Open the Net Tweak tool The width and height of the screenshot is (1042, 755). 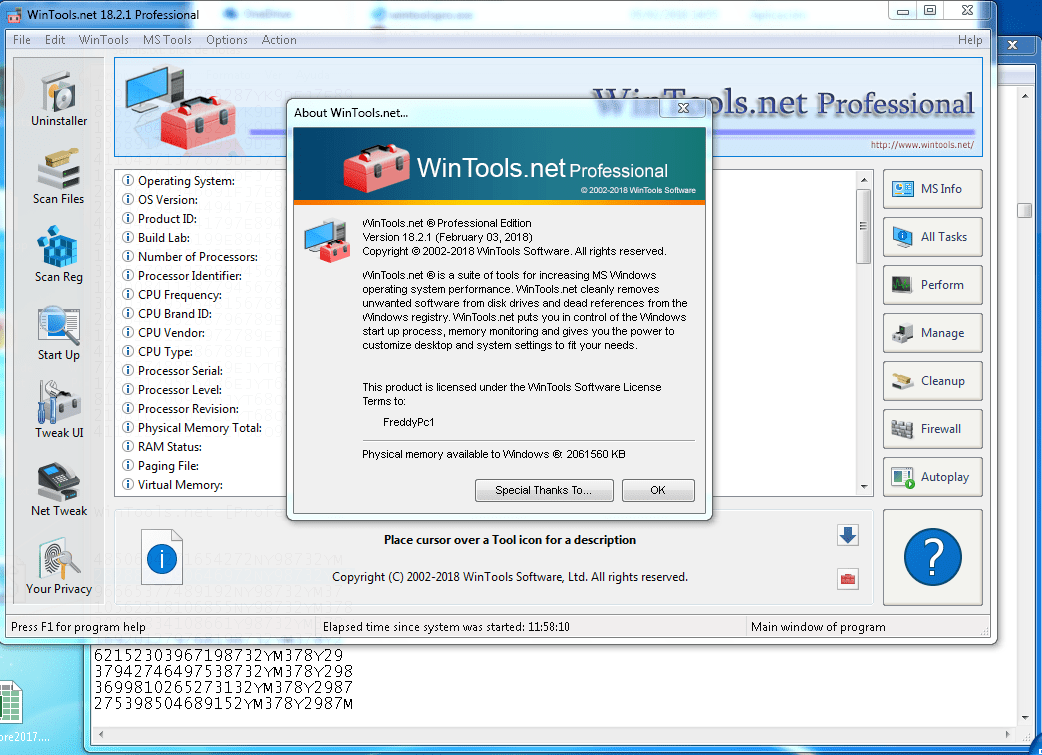point(58,488)
